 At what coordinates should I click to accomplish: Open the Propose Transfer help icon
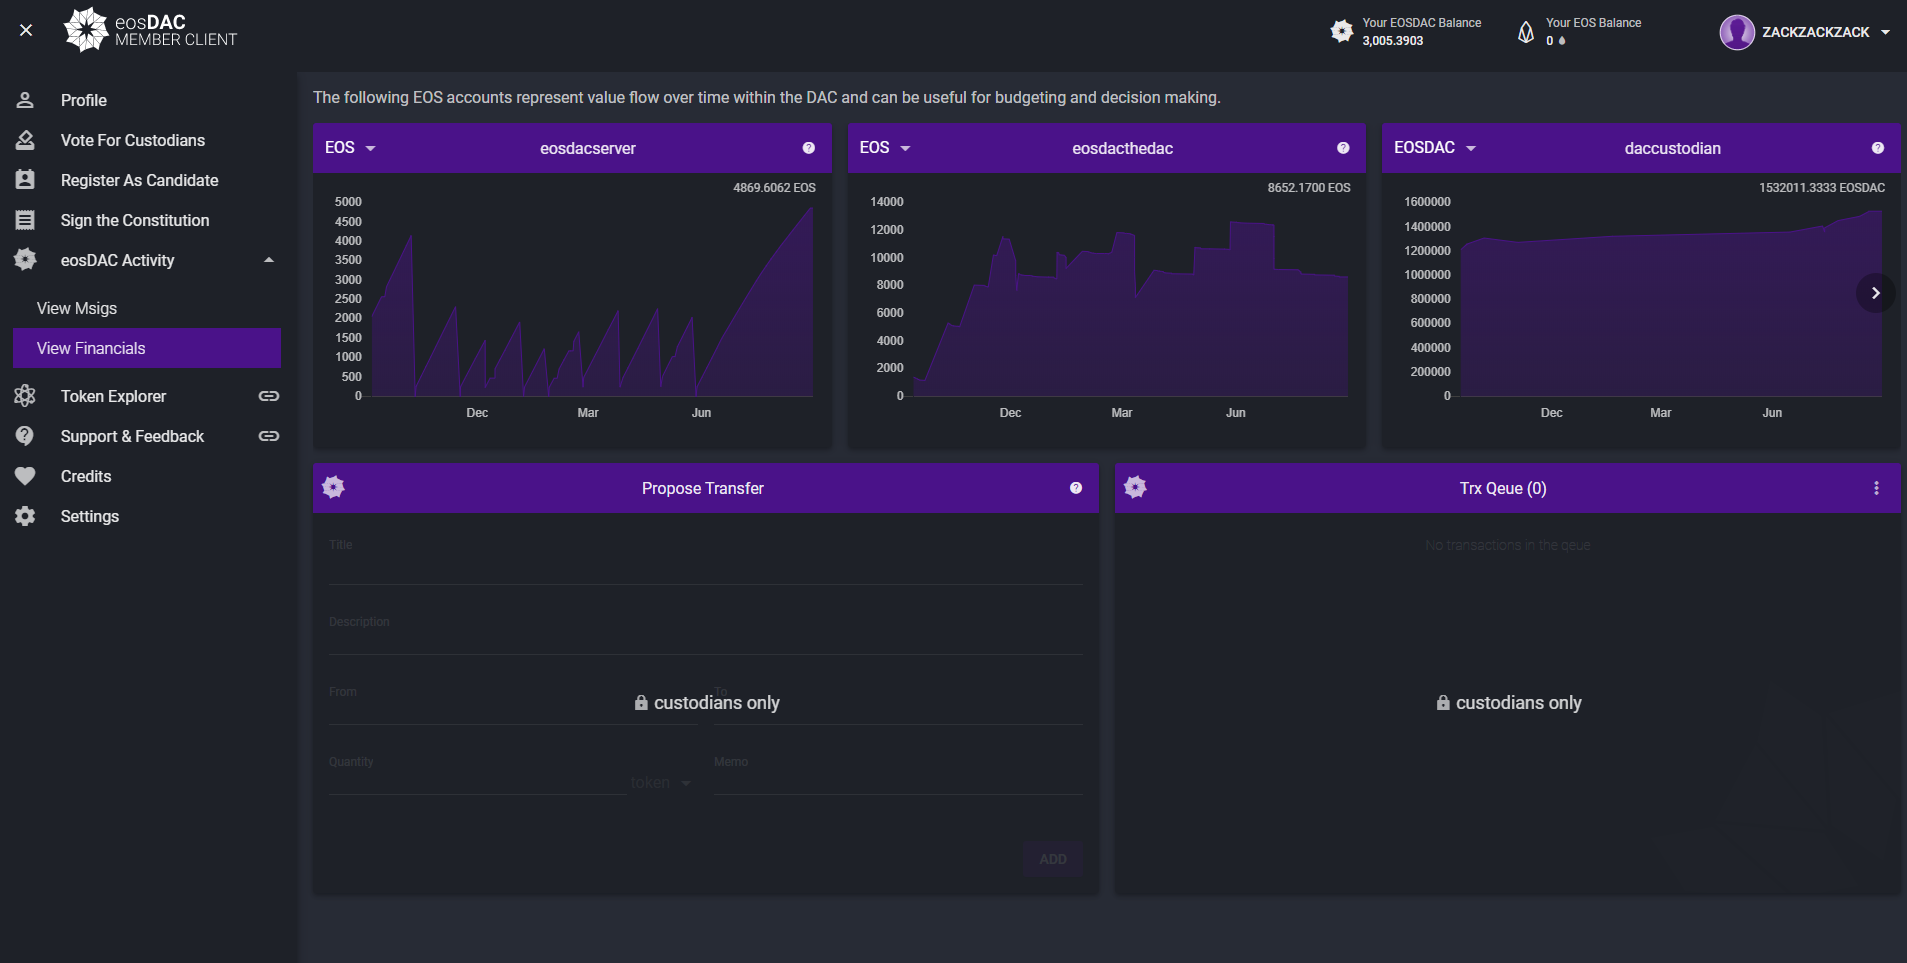[x=1076, y=488]
